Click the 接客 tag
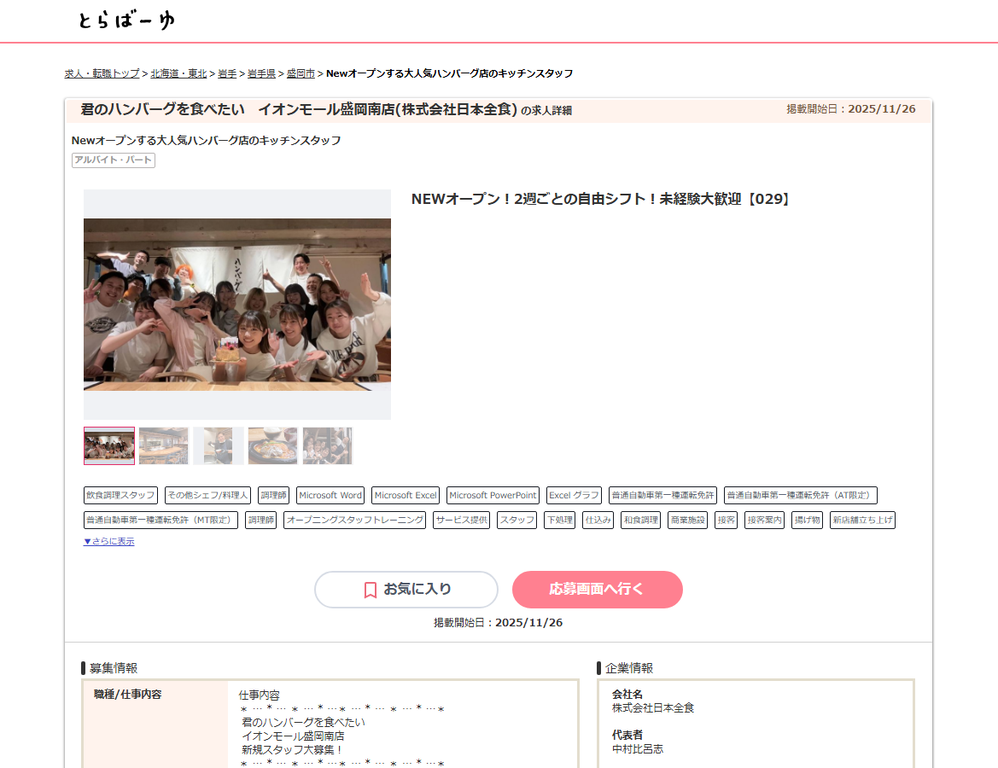The width and height of the screenshot is (998, 768). tap(726, 520)
